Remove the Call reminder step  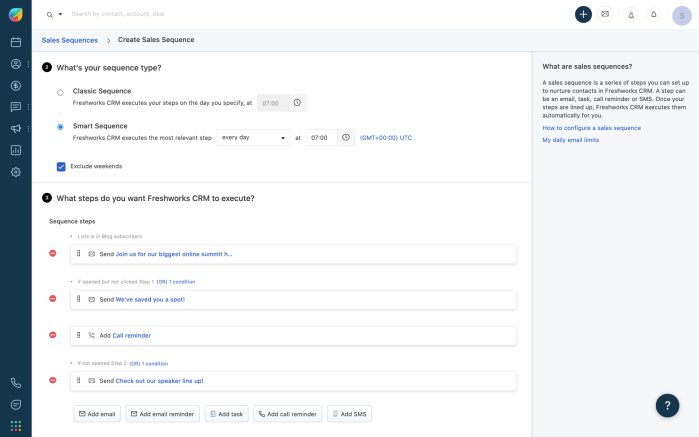point(53,335)
